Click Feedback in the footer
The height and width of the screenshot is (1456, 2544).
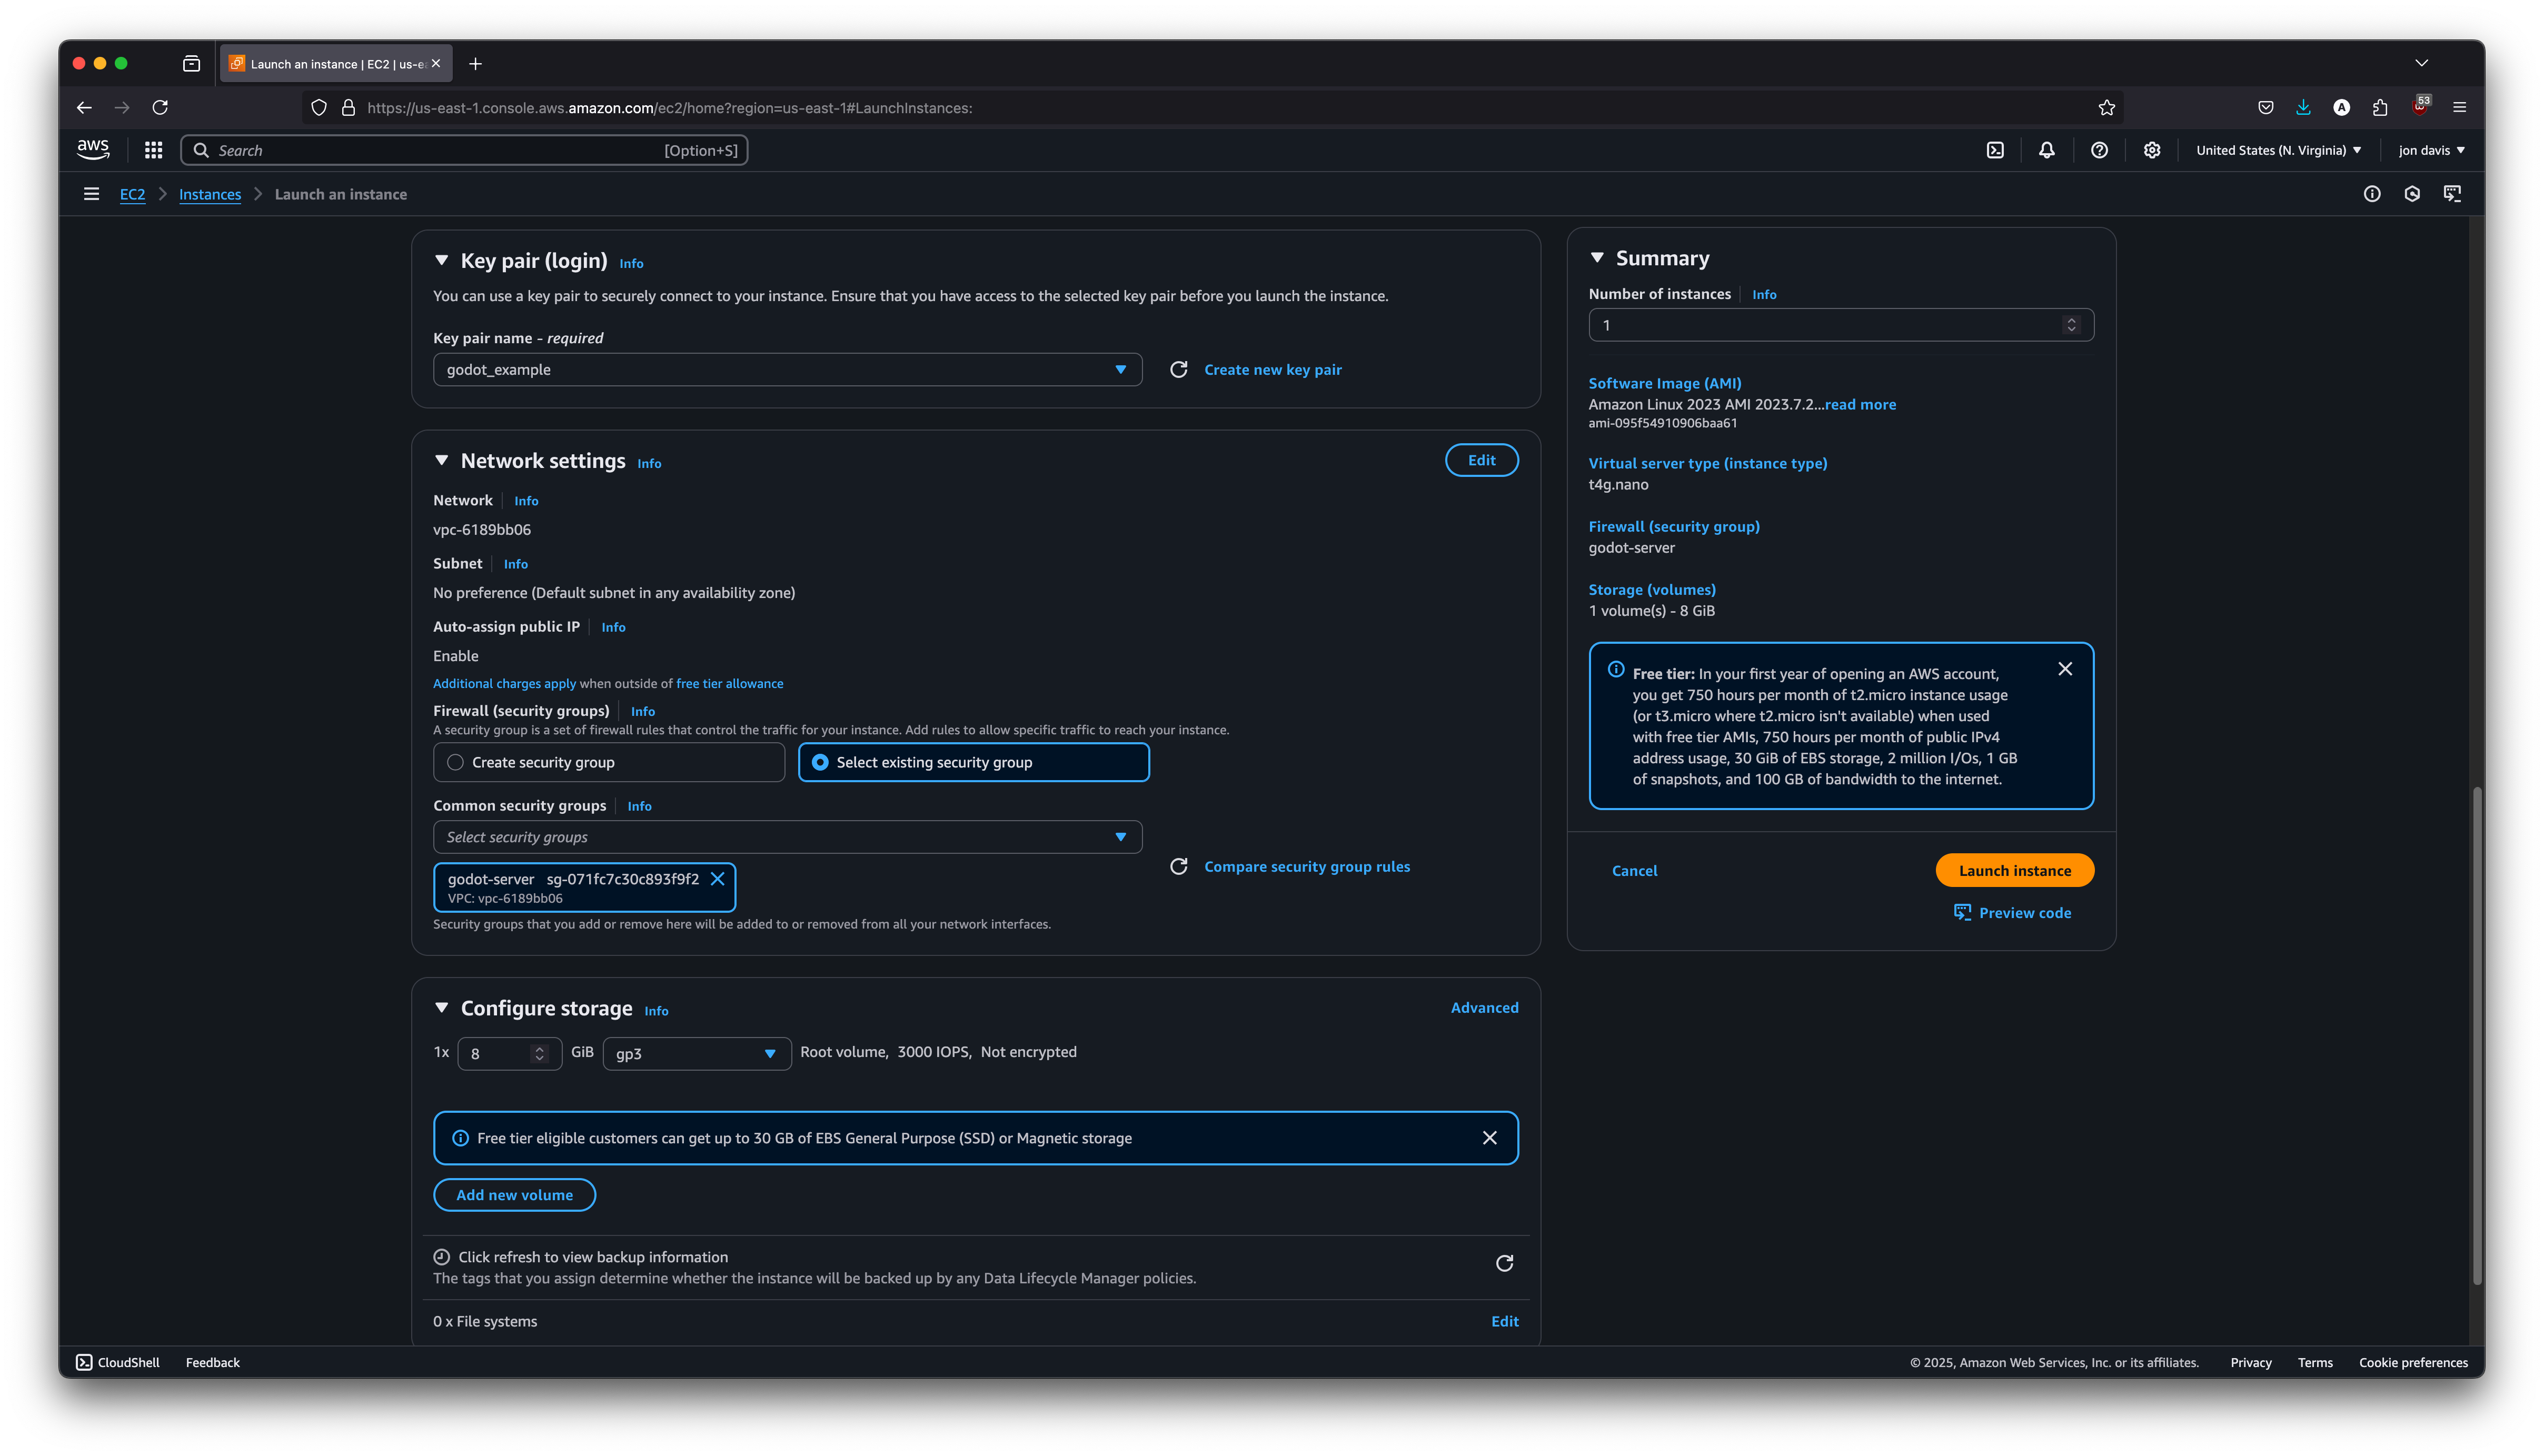[x=213, y=1362]
